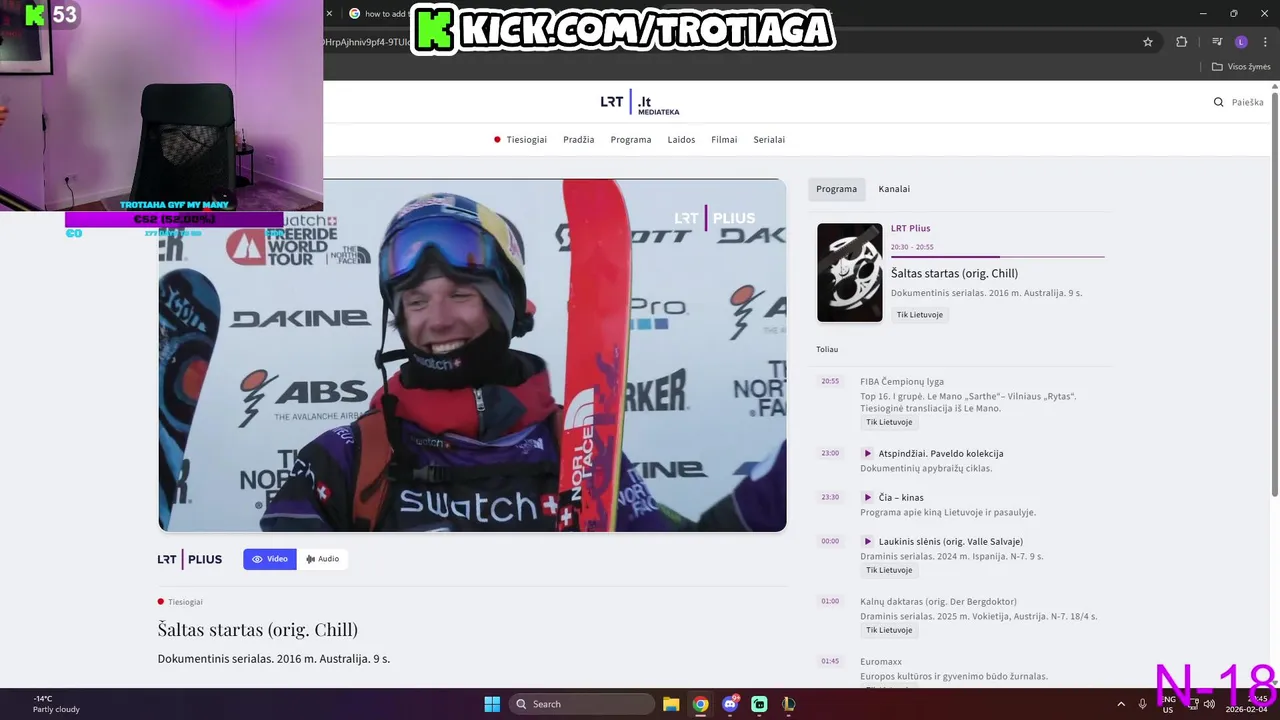Open the League of Legends taskbar icon
Image resolution: width=1280 pixels, height=720 pixels.
[x=788, y=704]
